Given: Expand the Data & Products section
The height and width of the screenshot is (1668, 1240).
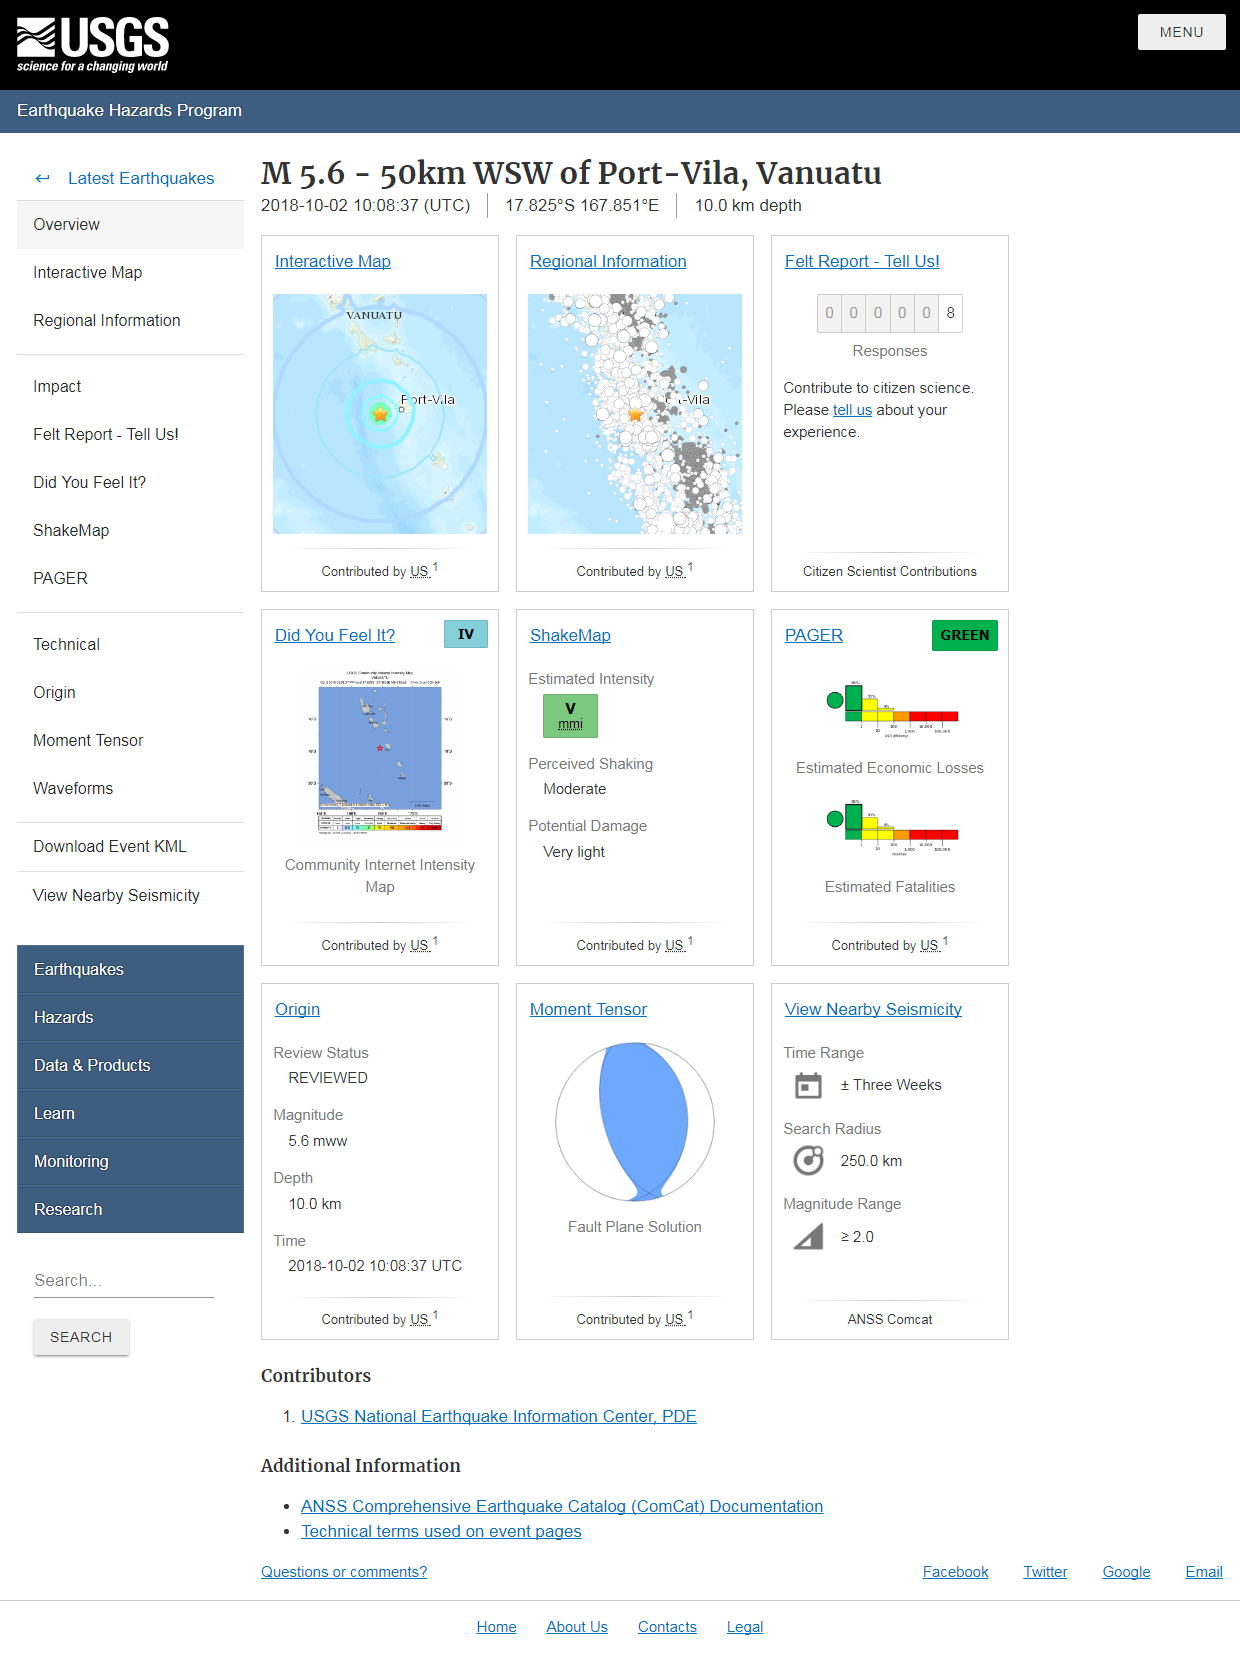Looking at the screenshot, I should pos(130,1065).
